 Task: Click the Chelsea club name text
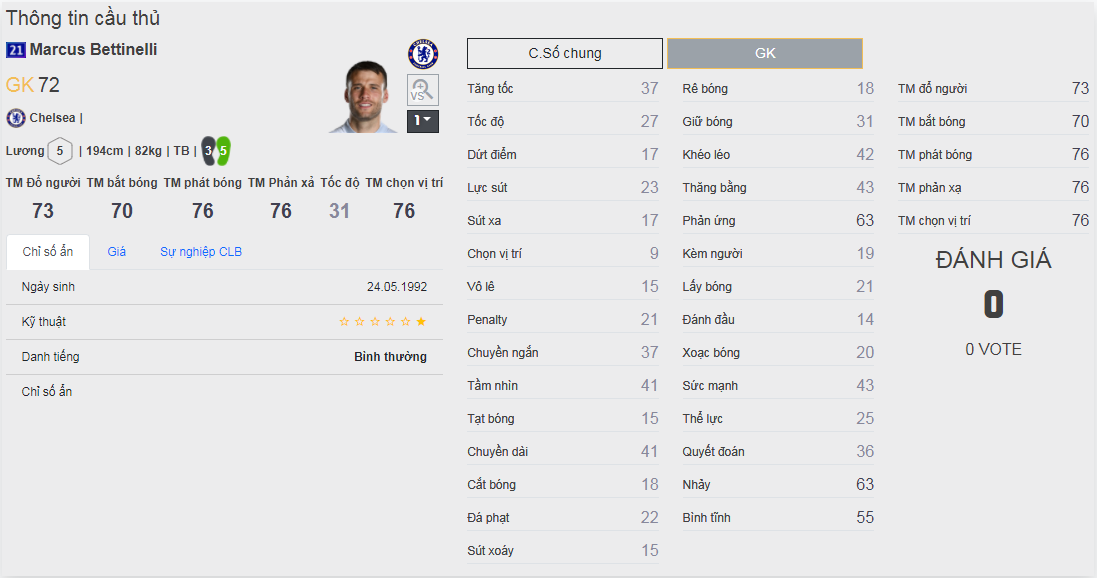(x=53, y=118)
